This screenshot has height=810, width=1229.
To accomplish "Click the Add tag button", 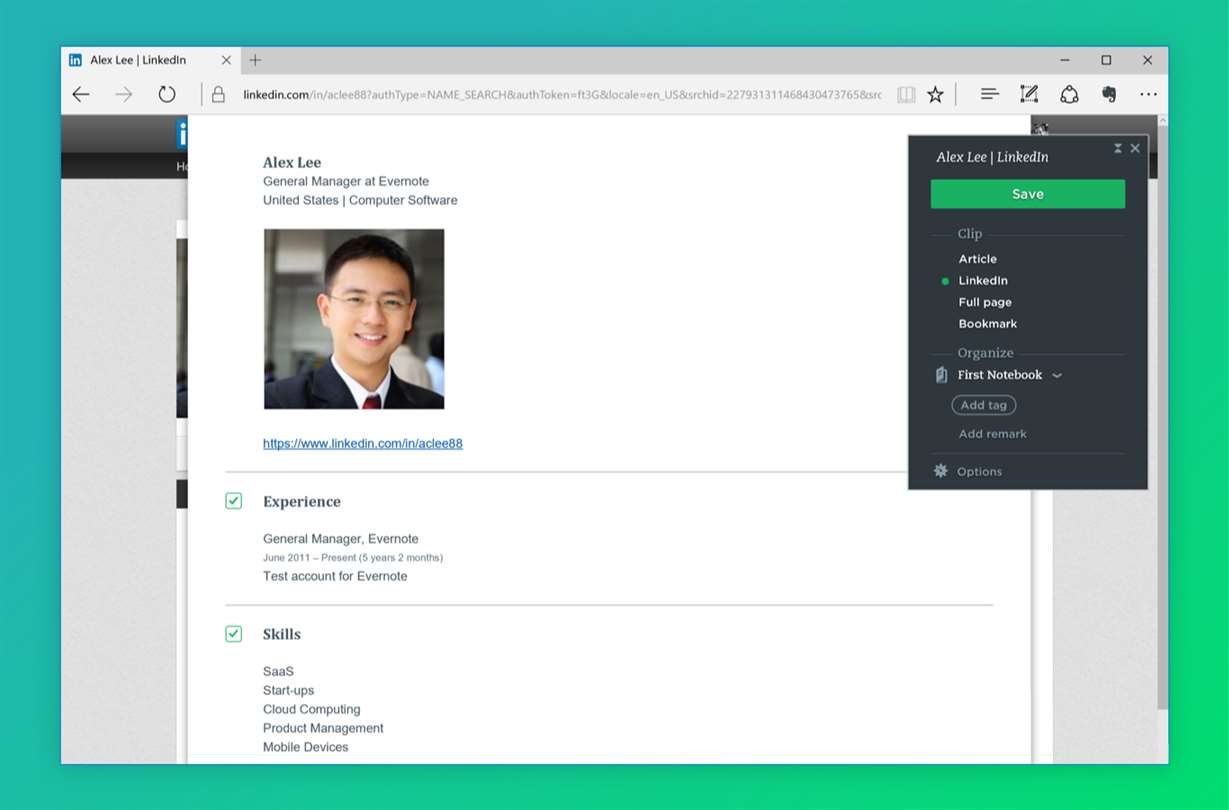I will coord(983,405).
